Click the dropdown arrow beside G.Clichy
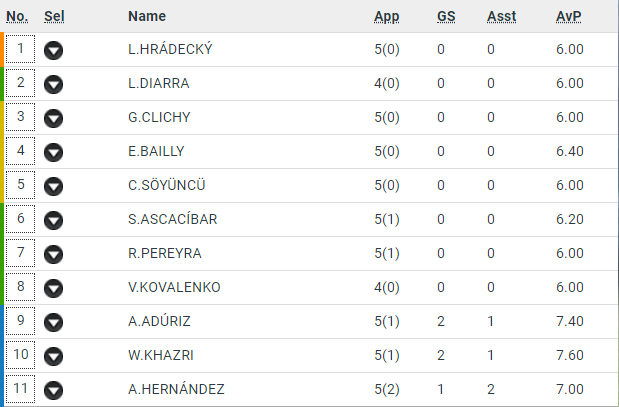The height and width of the screenshot is (407, 619). click(54, 118)
